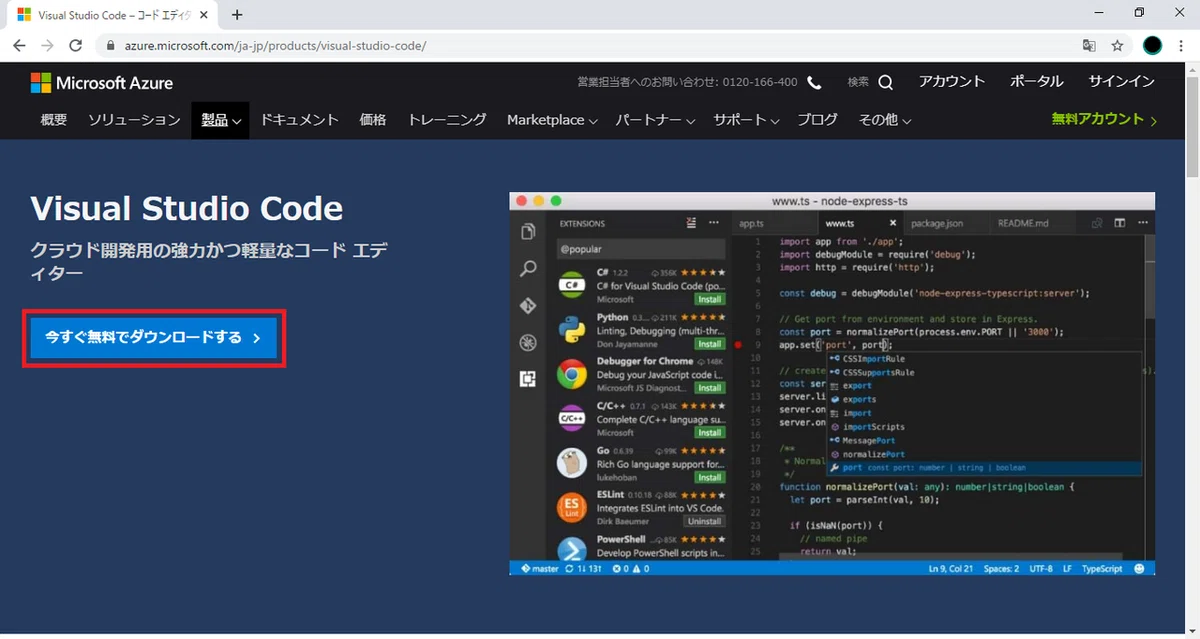
Task: Click the アカウント link
Action: (x=952, y=82)
